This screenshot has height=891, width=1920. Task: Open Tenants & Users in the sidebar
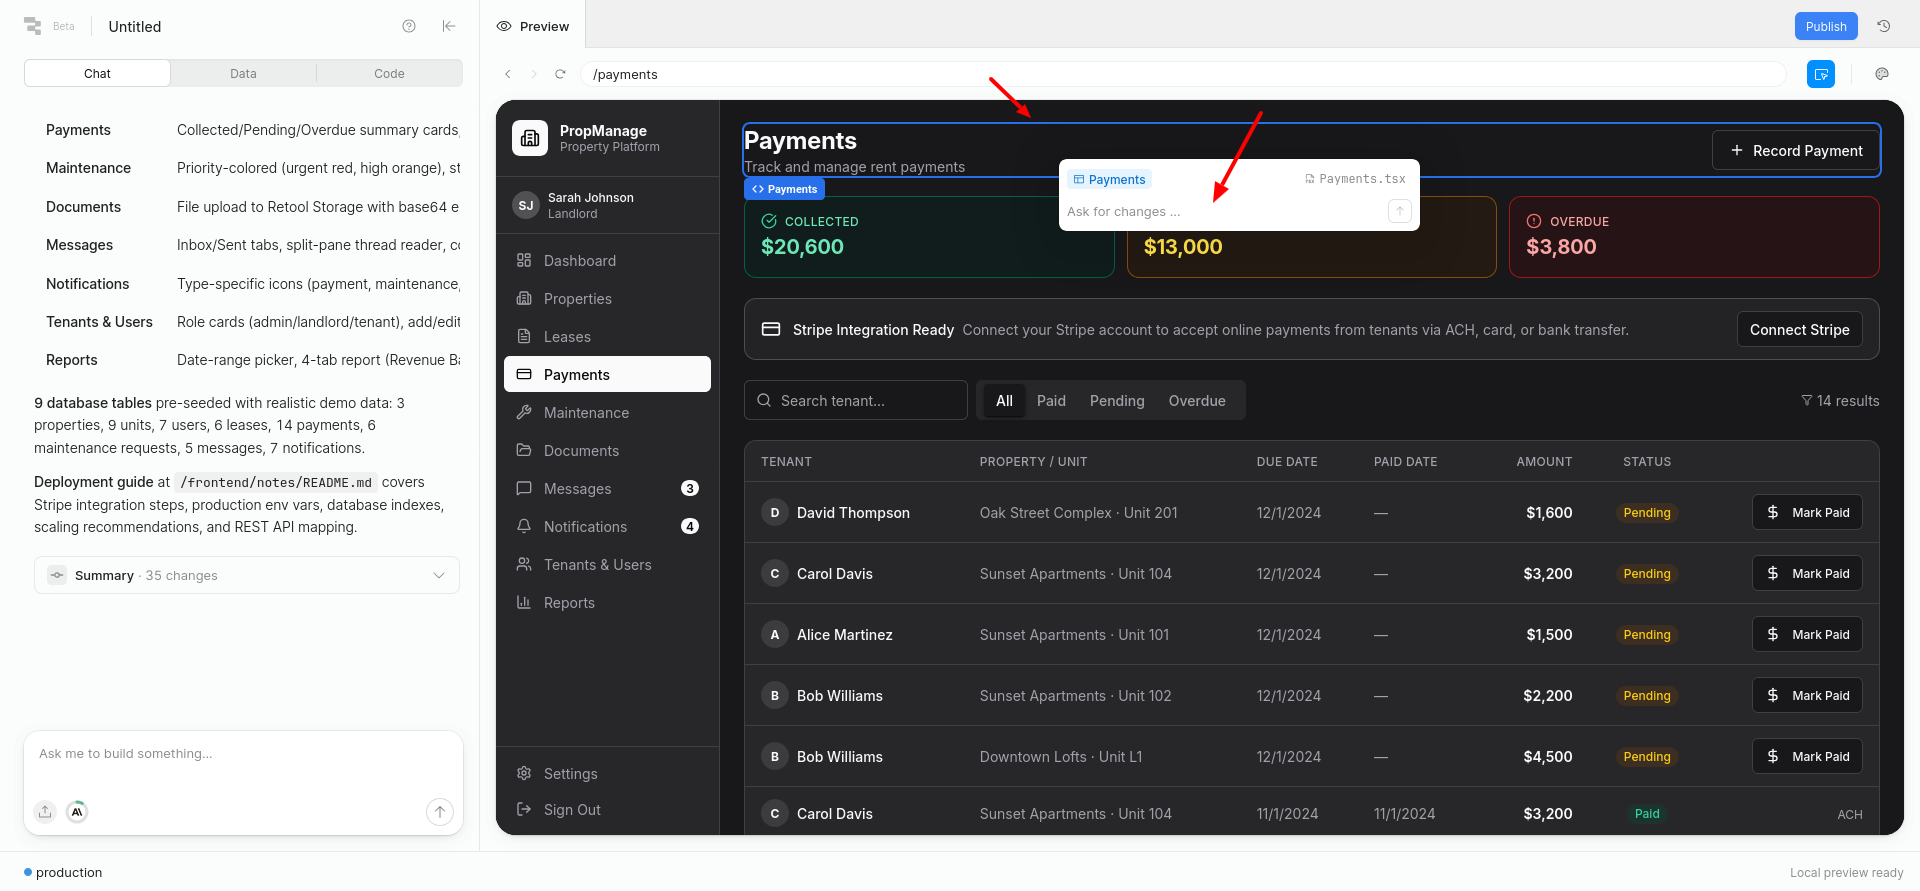(607, 564)
